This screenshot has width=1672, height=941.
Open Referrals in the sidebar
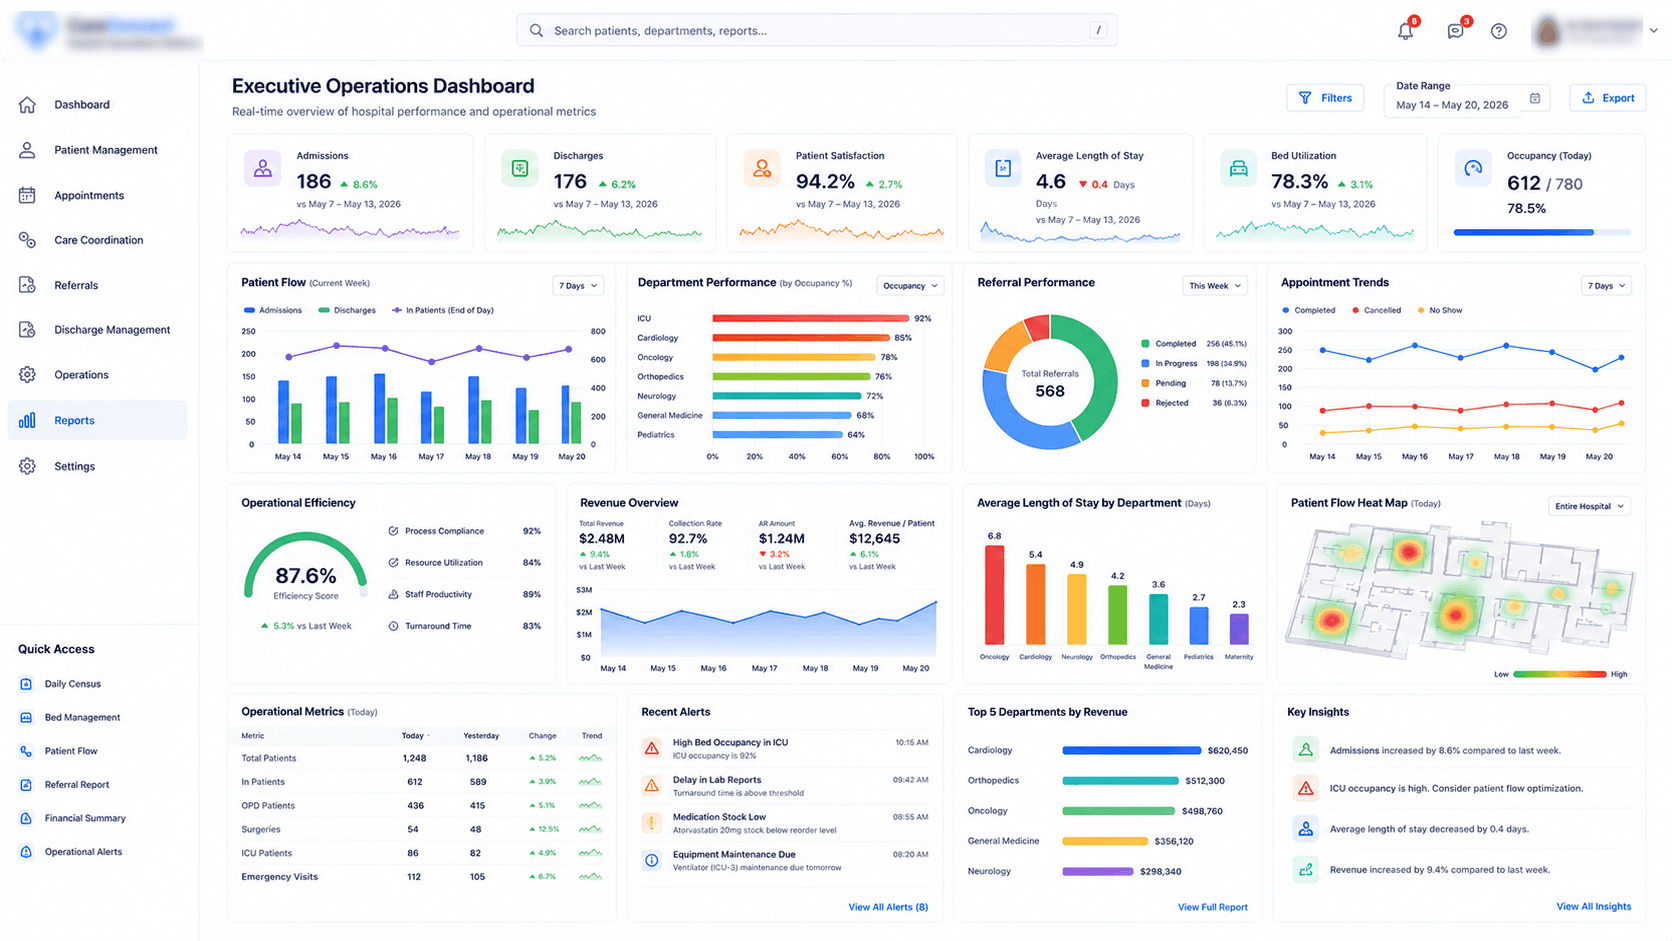tap(97, 285)
